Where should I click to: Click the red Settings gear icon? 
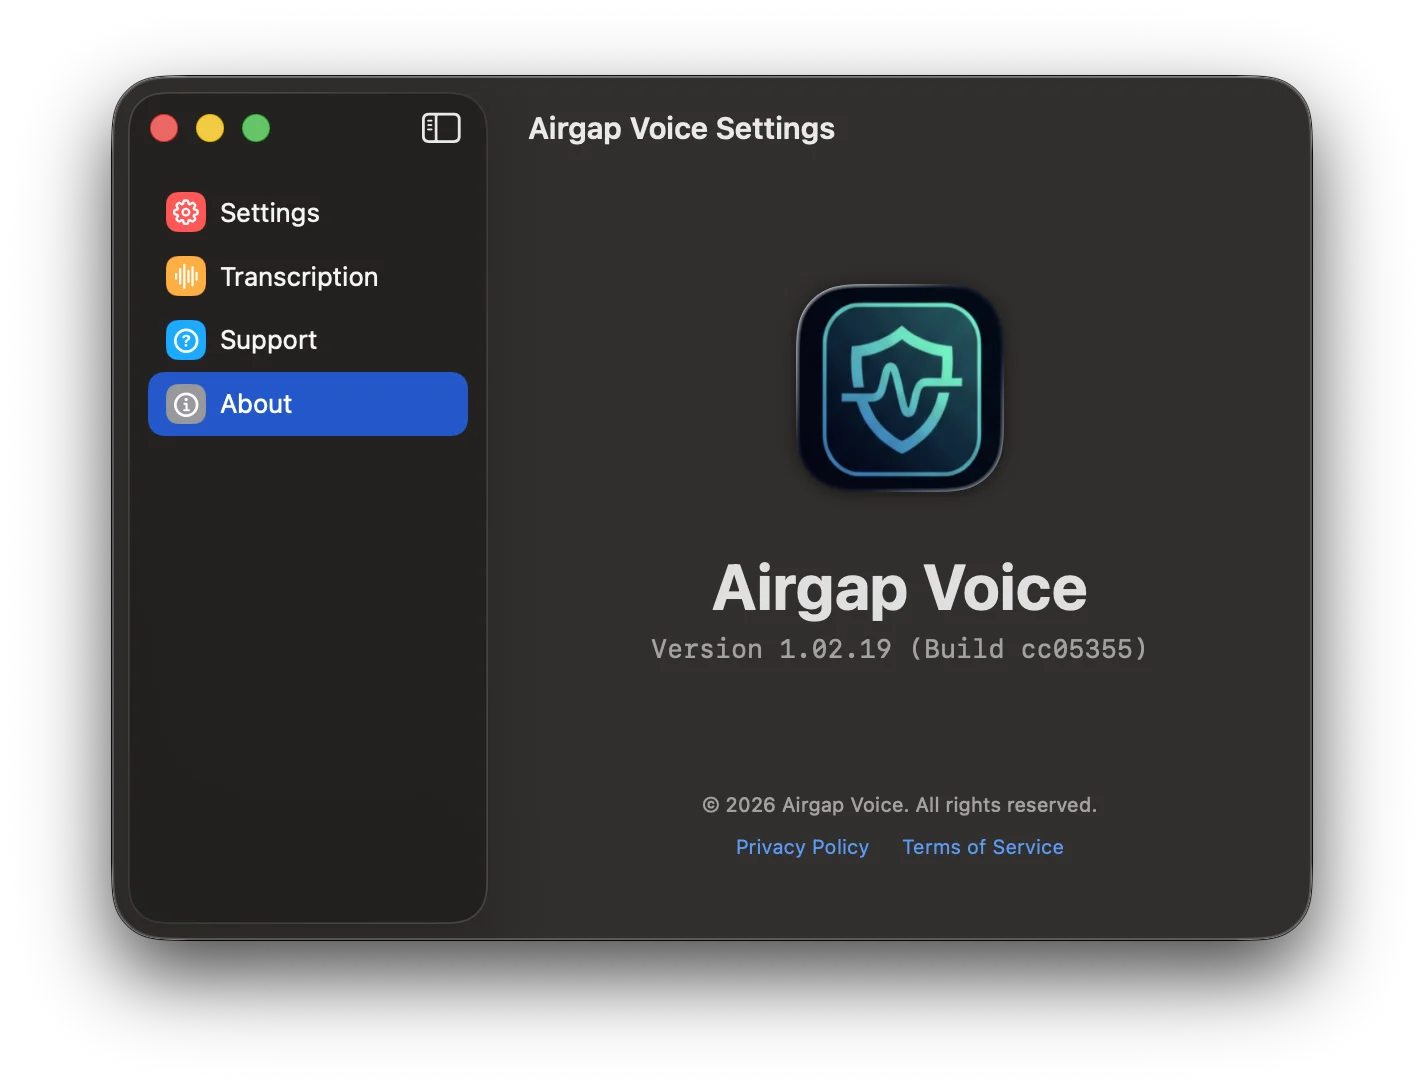coord(186,212)
